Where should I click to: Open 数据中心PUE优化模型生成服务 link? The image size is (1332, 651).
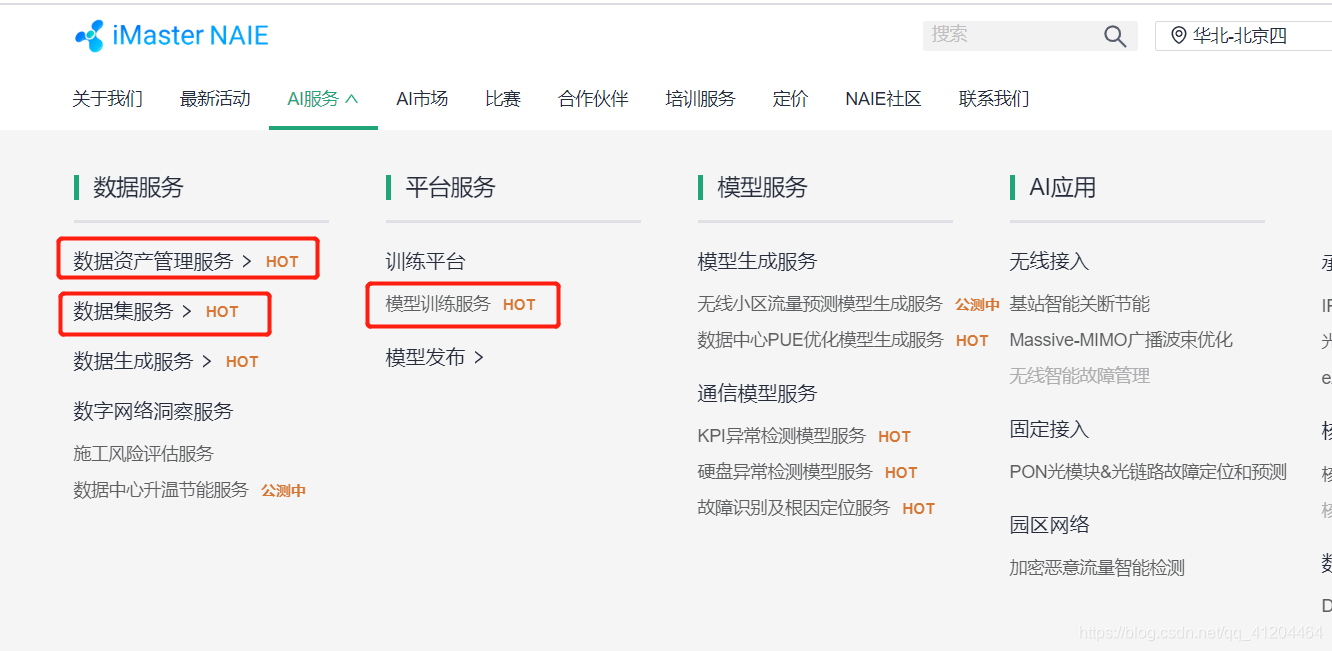pyautogui.click(x=820, y=340)
